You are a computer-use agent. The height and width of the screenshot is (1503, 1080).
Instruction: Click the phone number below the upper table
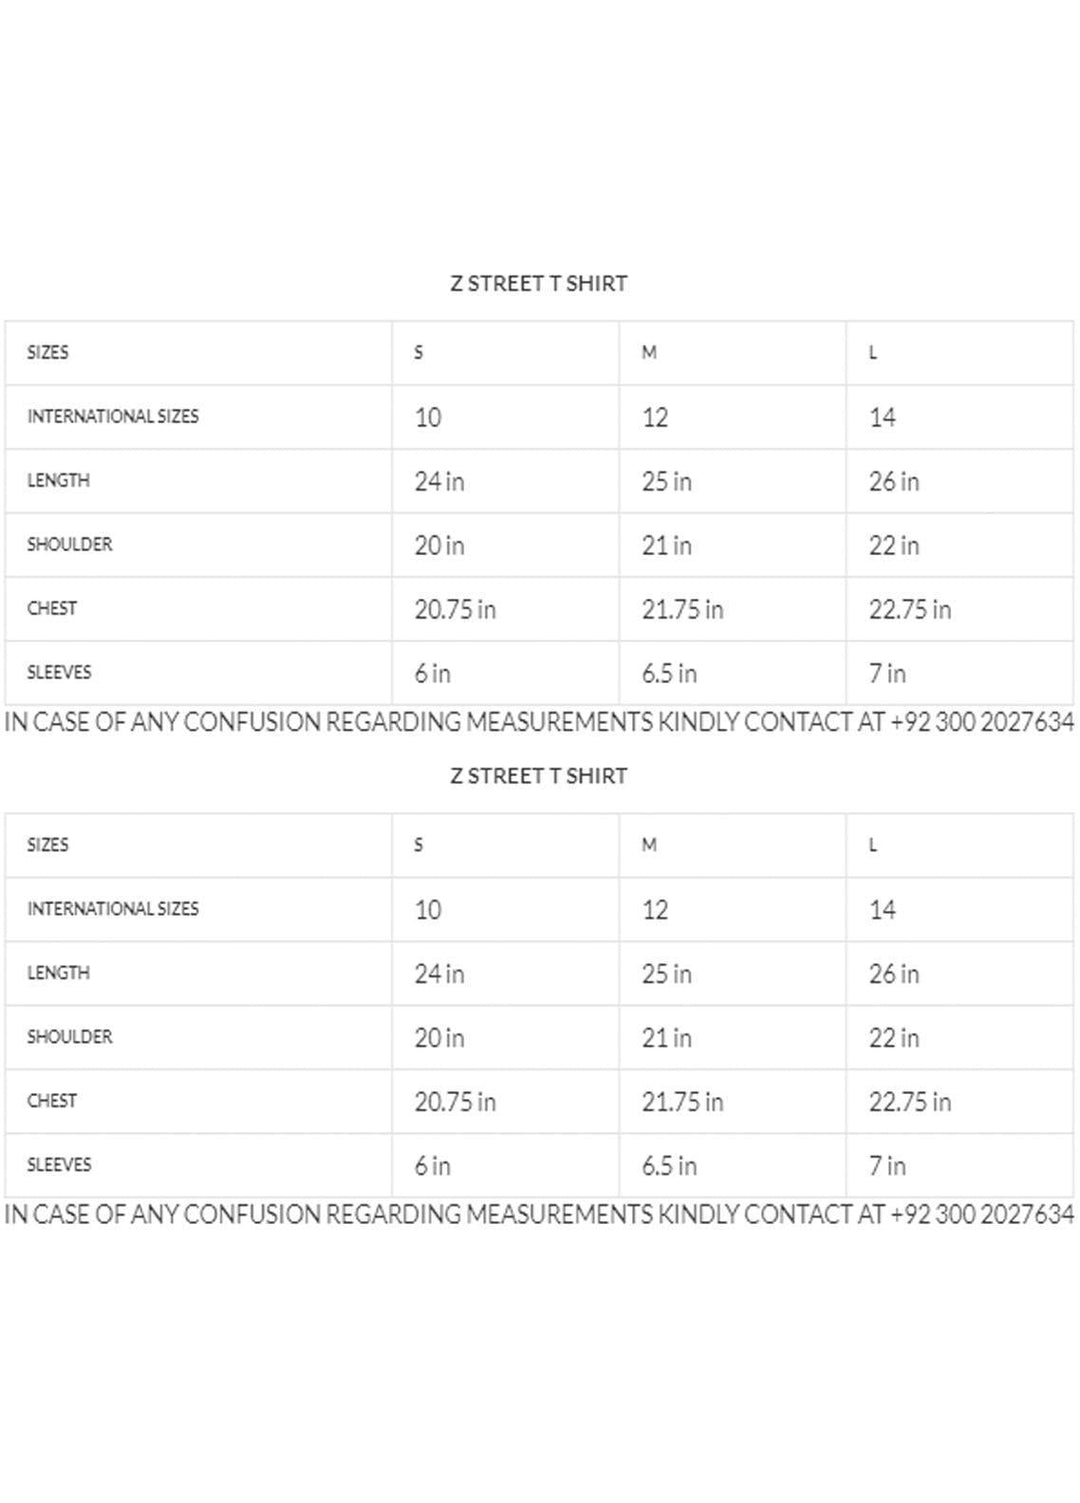pyautogui.click(x=982, y=722)
